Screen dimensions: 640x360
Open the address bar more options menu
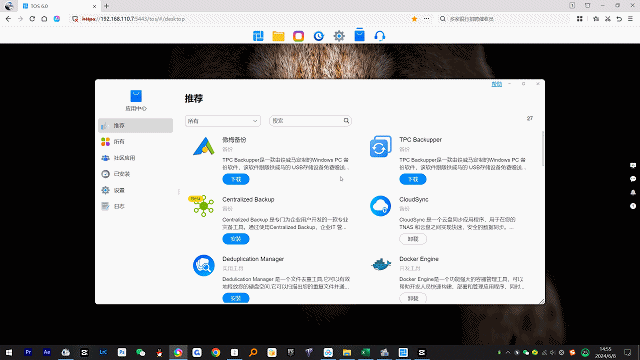(427, 19)
